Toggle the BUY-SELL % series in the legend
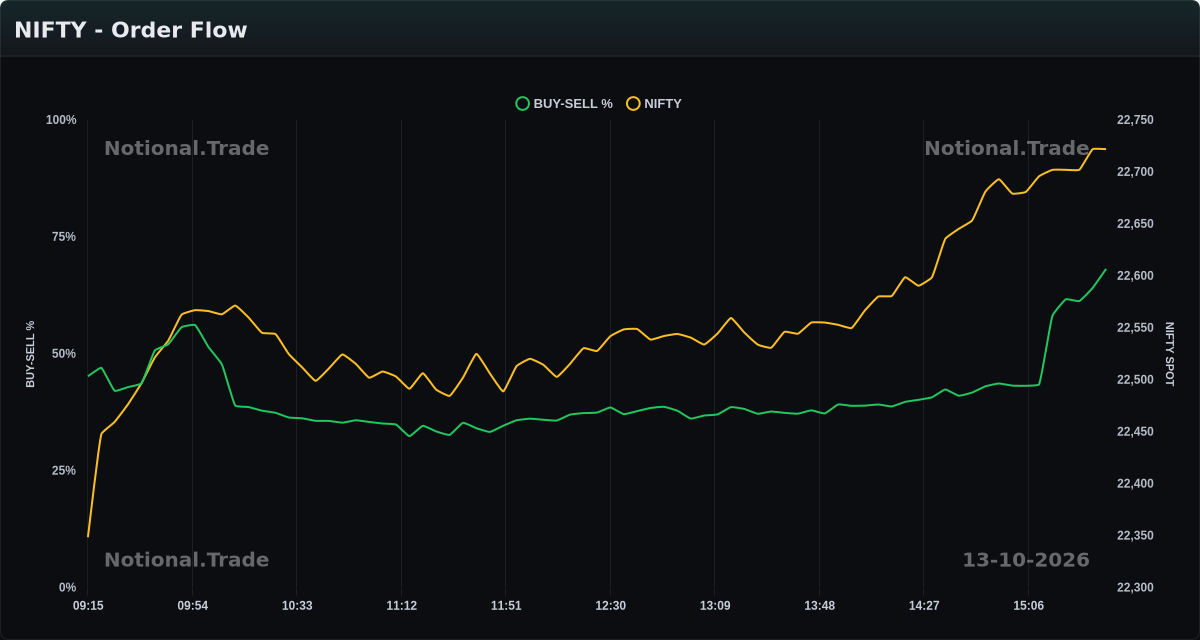 point(564,103)
